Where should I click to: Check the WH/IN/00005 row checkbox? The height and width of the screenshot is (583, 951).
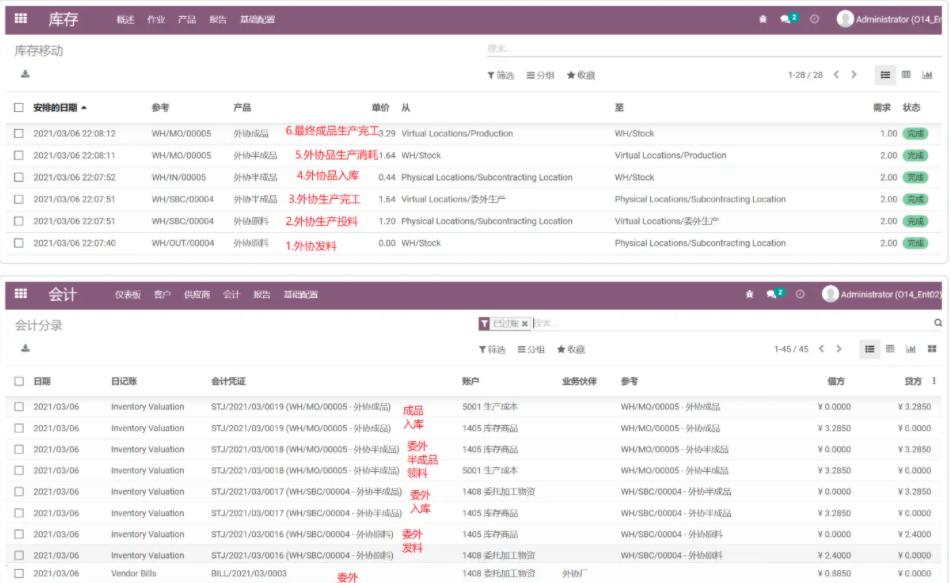(x=17, y=179)
